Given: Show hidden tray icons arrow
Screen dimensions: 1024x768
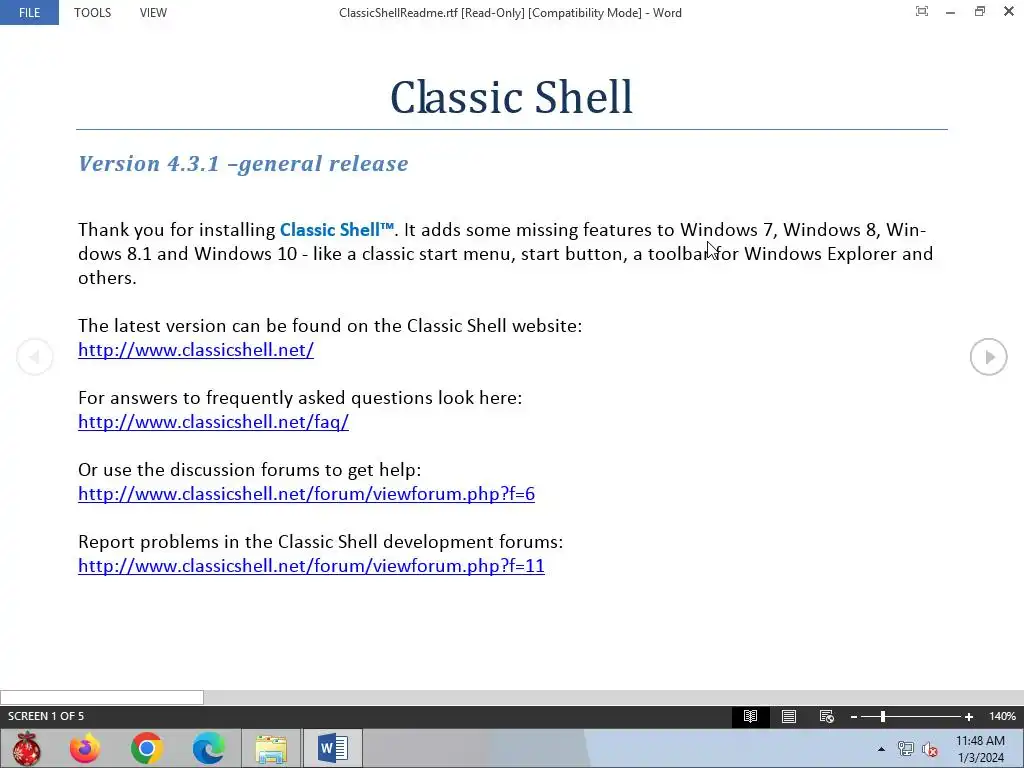Looking at the screenshot, I should pyautogui.click(x=881, y=749).
